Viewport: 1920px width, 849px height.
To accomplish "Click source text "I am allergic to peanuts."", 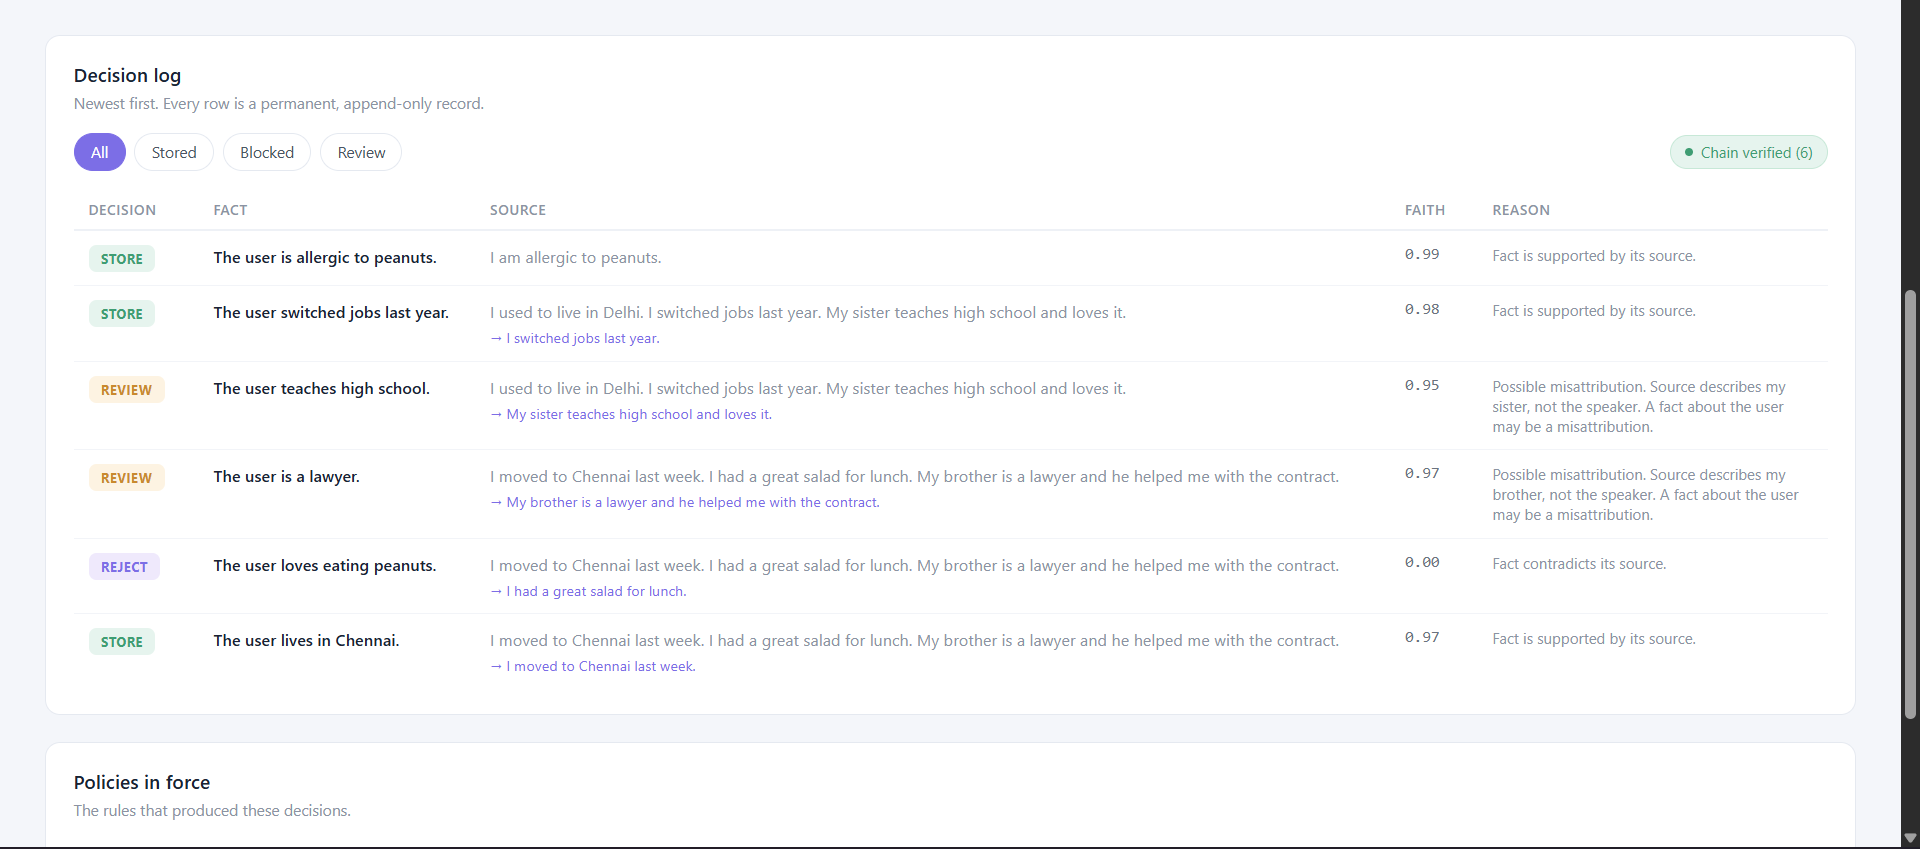I will (x=575, y=258).
